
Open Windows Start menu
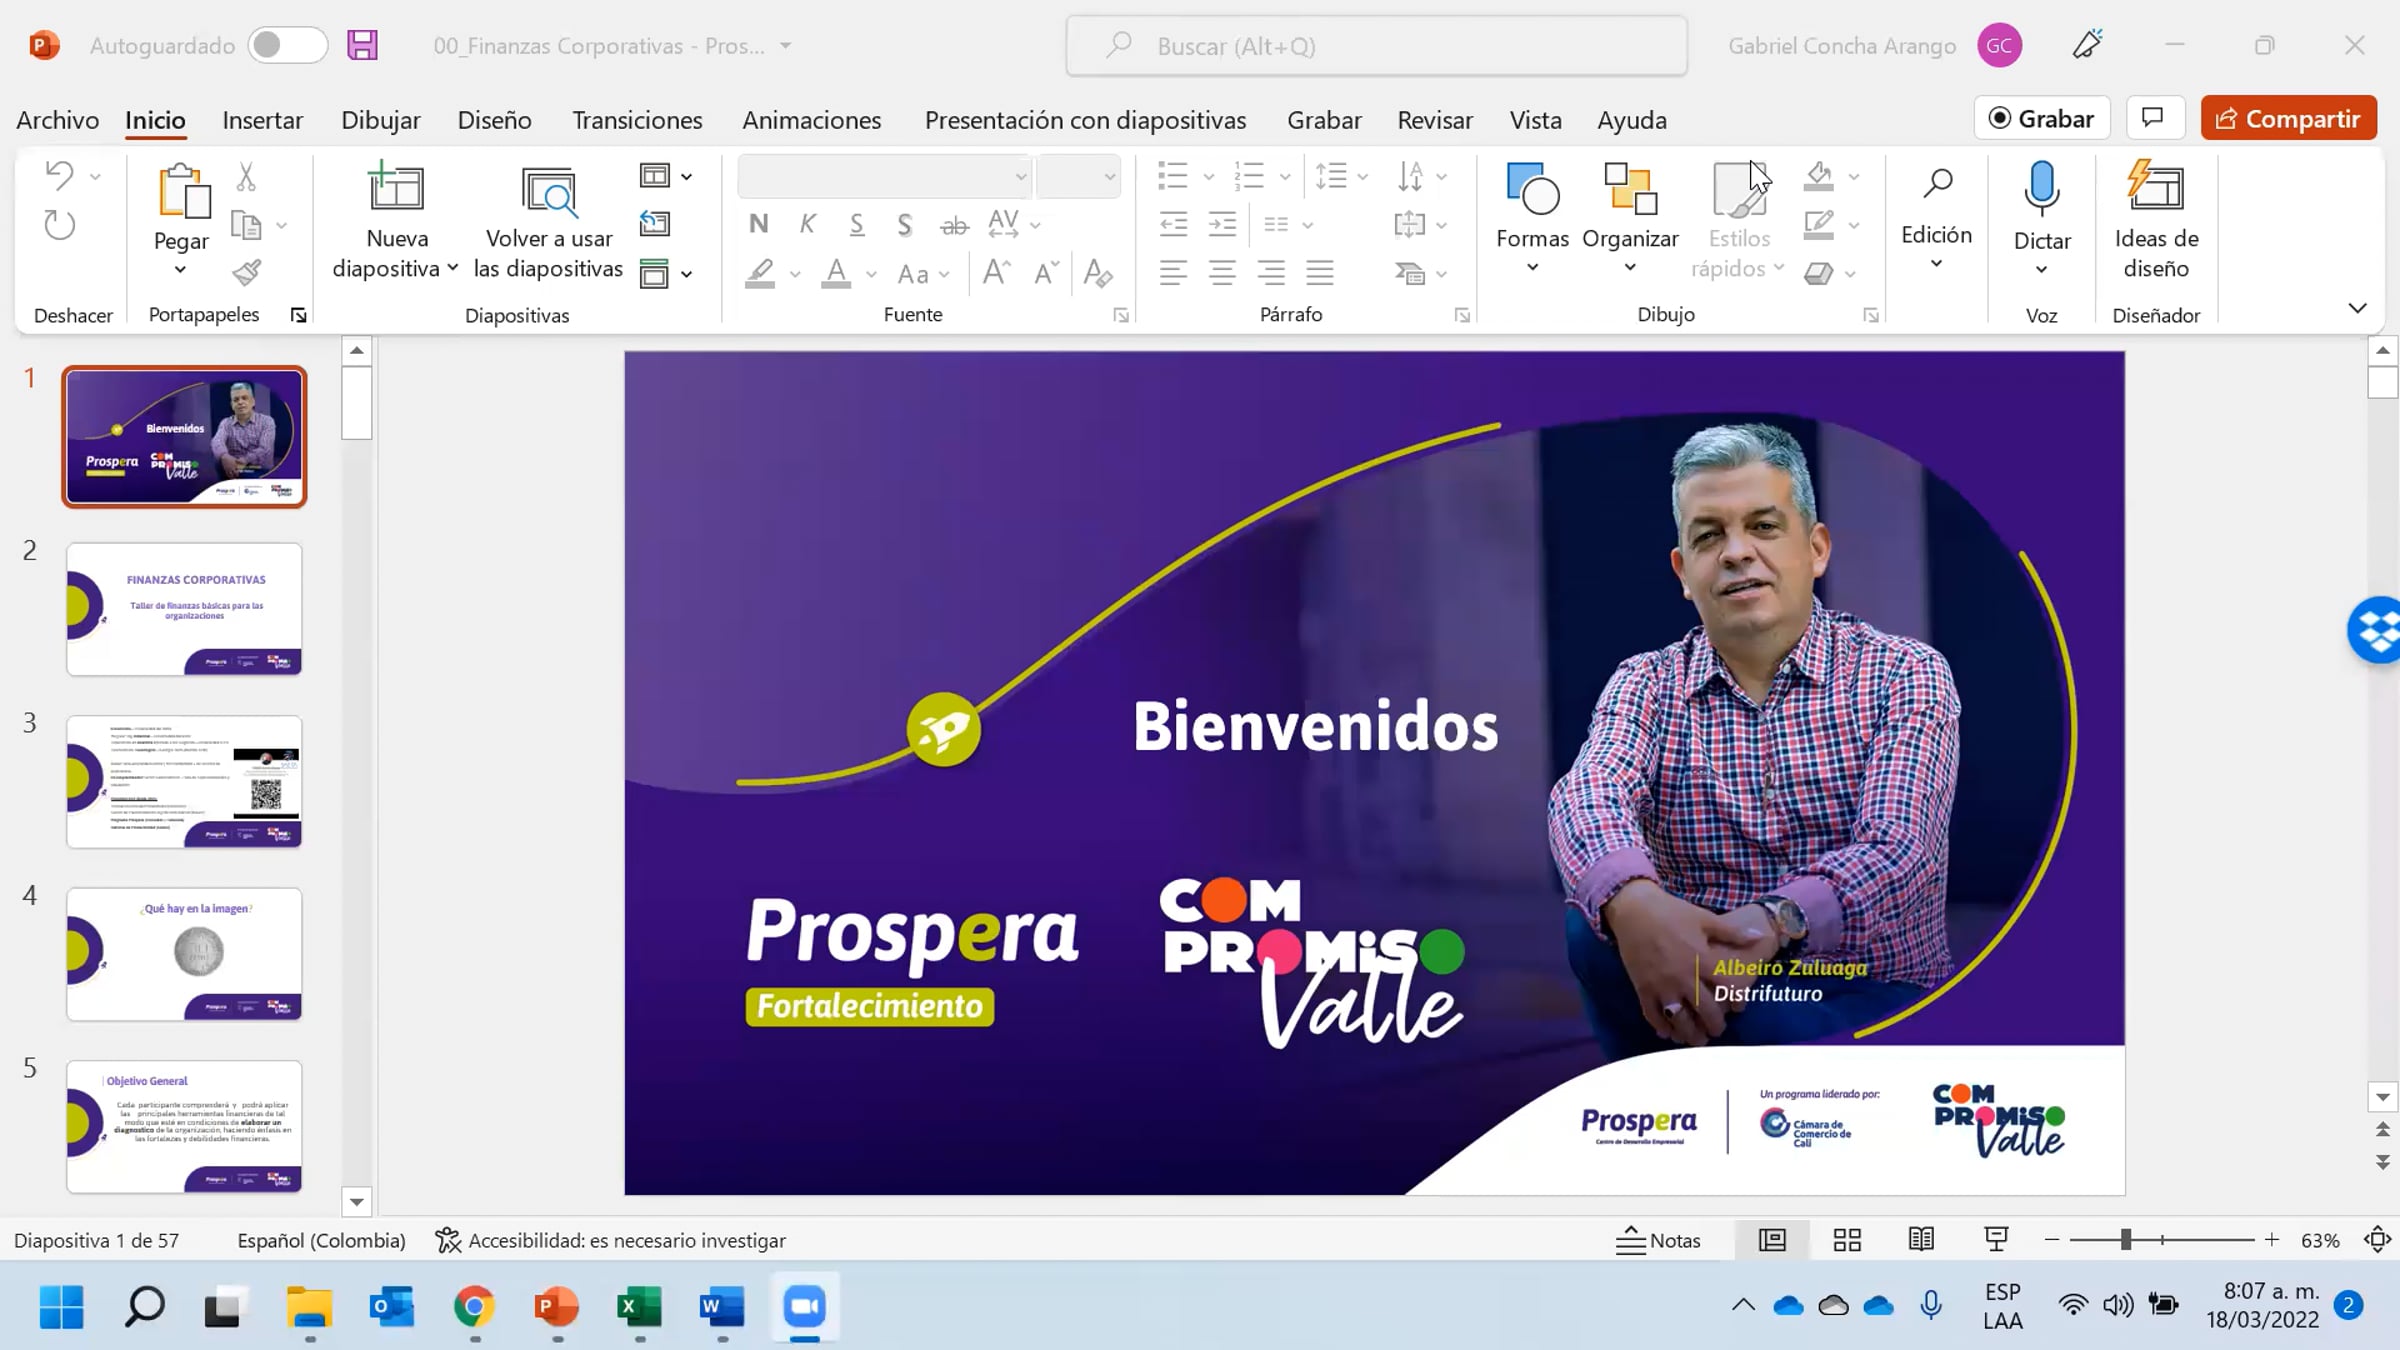tap(62, 1306)
